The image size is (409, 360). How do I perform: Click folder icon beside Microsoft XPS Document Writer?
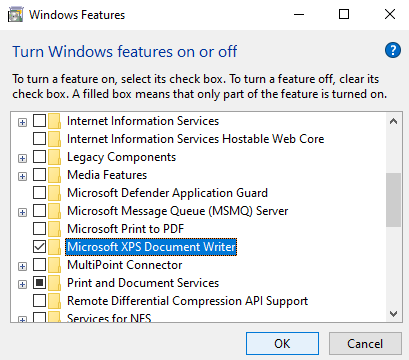click(x=54, y=247)
